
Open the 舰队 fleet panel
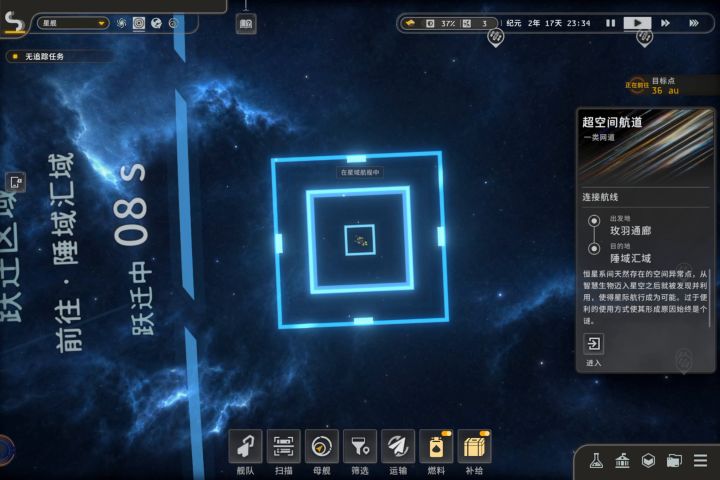[245, 446]
